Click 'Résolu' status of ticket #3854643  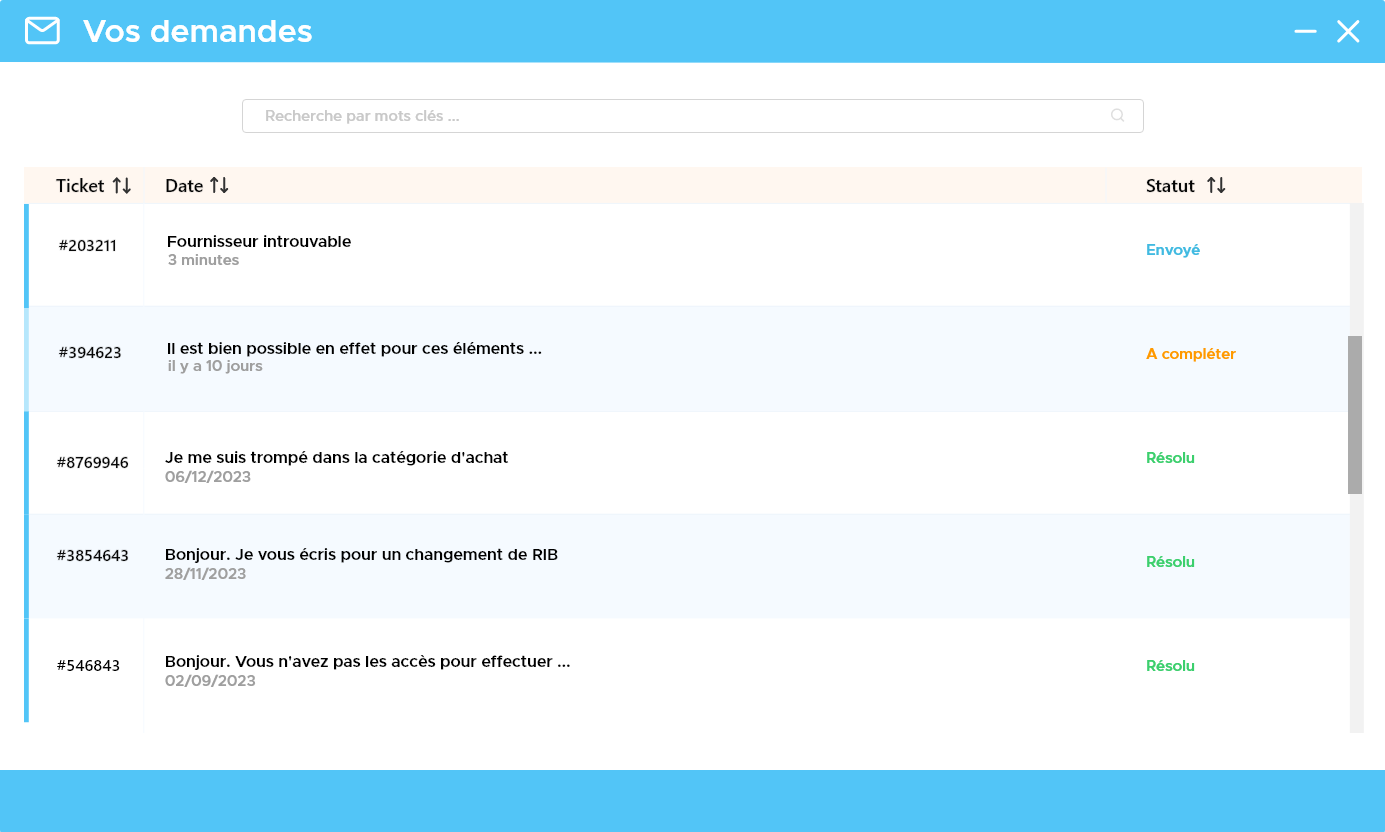pos(1170,562)
